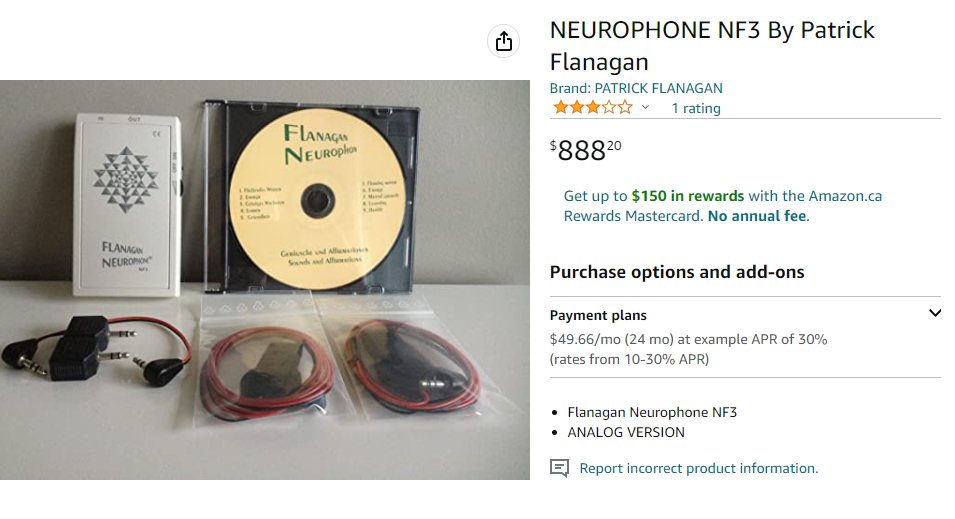955x519 pixels.
Task: Click the $150 in rewards text
Action: pyautogui.click(x=688, y=196)
